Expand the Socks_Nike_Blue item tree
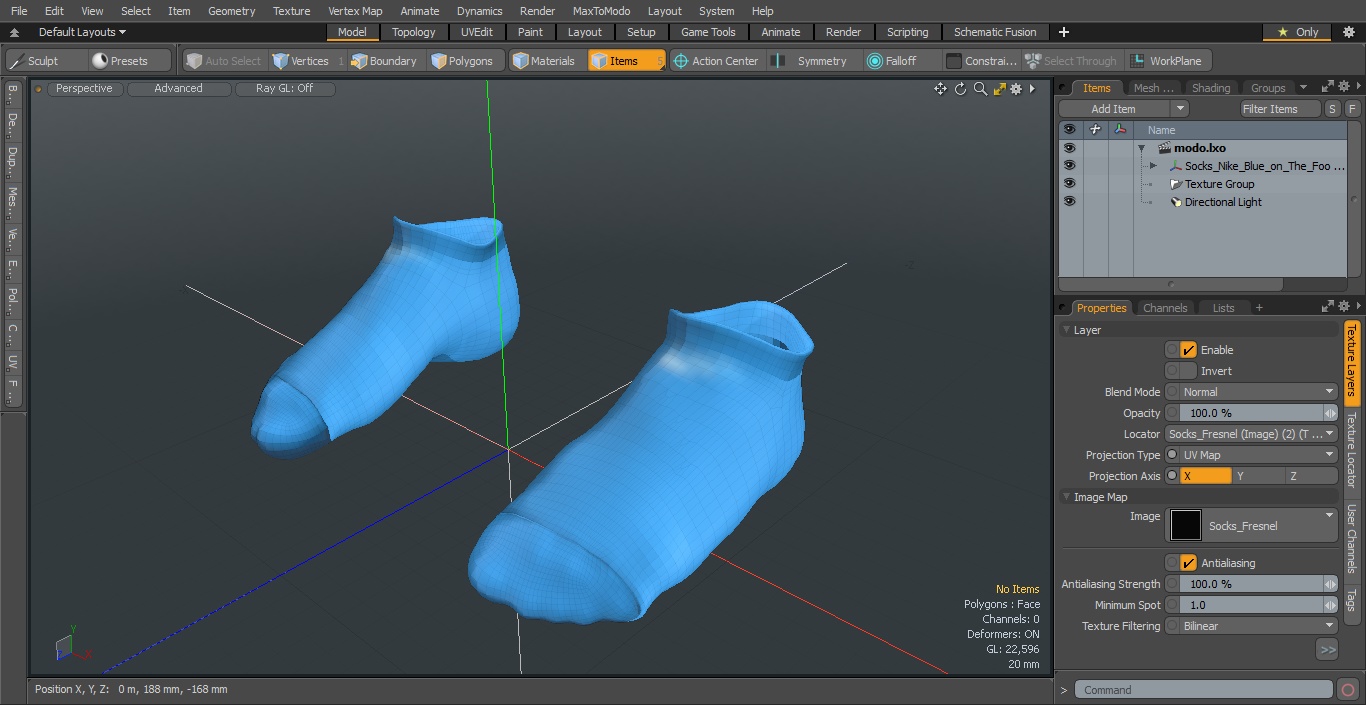Image resolution: width=1366 pixels, height=705 pixels. [1153, 166]
